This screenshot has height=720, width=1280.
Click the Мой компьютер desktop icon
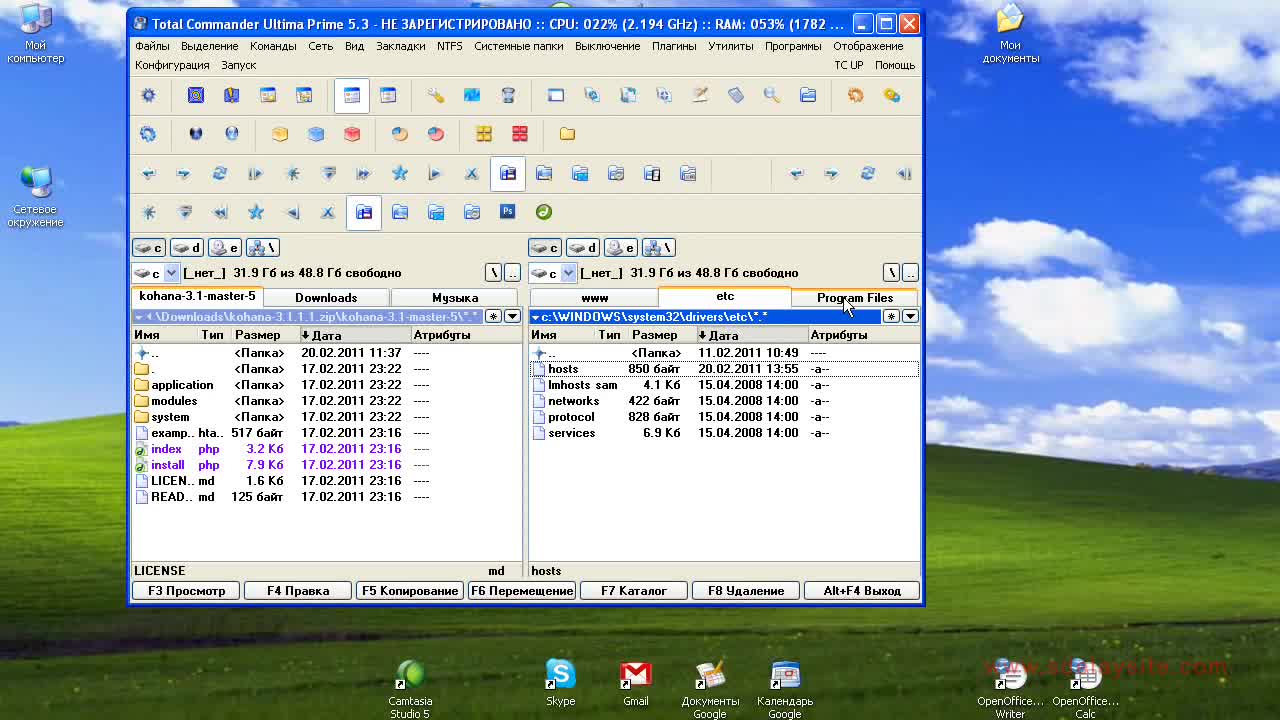(36, 34)
